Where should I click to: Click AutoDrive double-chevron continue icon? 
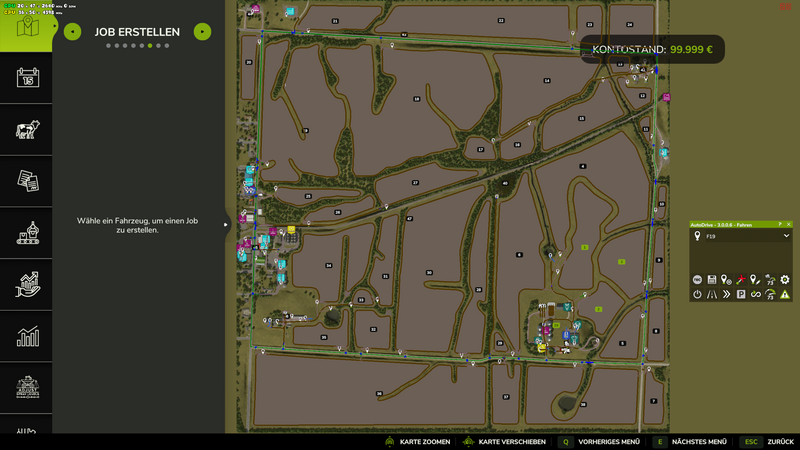coord(726,294)
